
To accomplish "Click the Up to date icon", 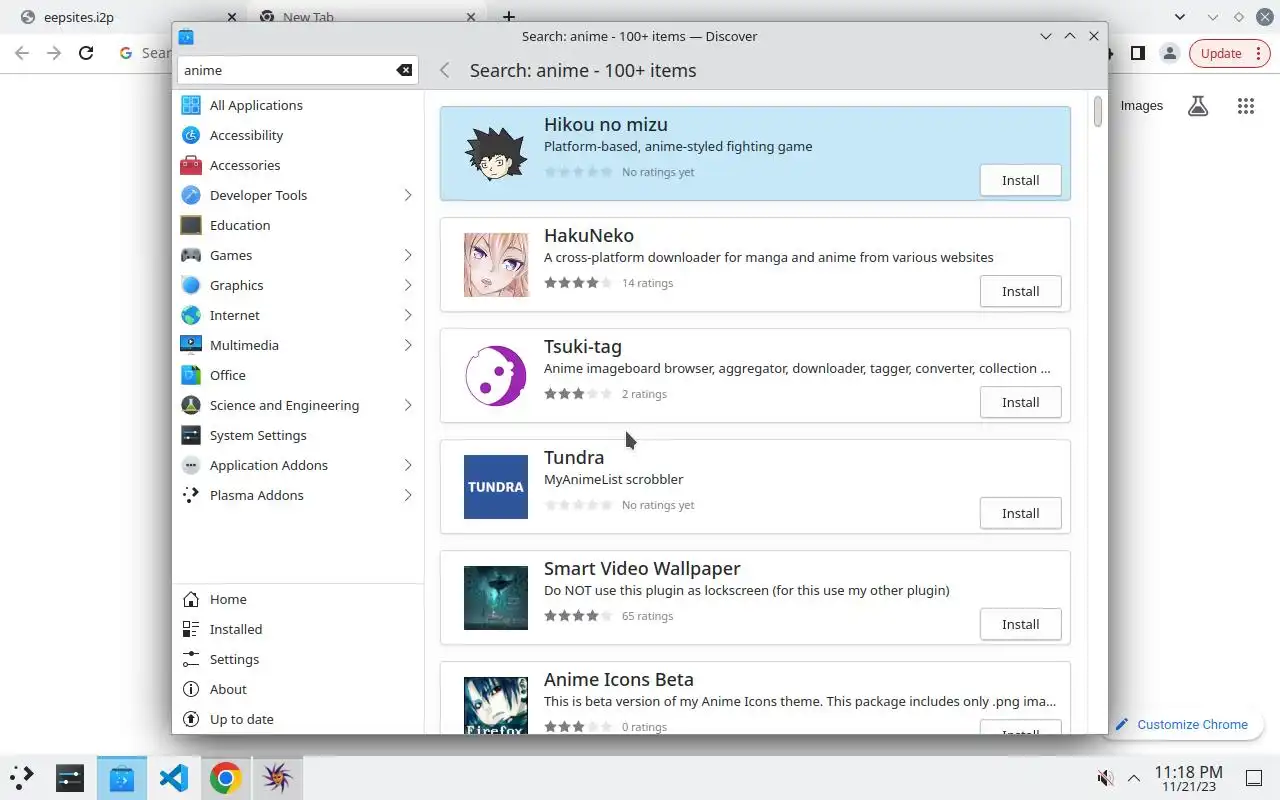I will 191,719.
